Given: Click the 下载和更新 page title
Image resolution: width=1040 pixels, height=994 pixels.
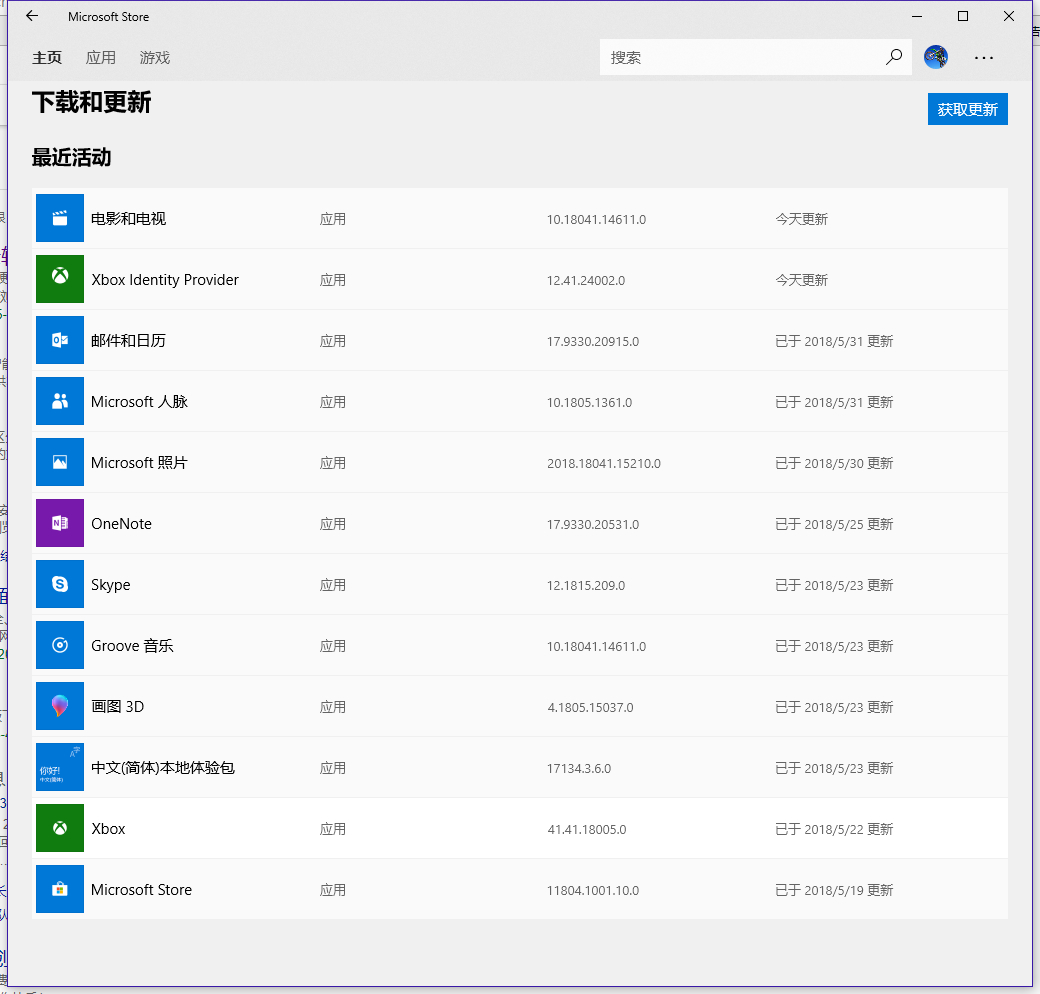Looking at the screenshot, I should [x=92, y=102].
